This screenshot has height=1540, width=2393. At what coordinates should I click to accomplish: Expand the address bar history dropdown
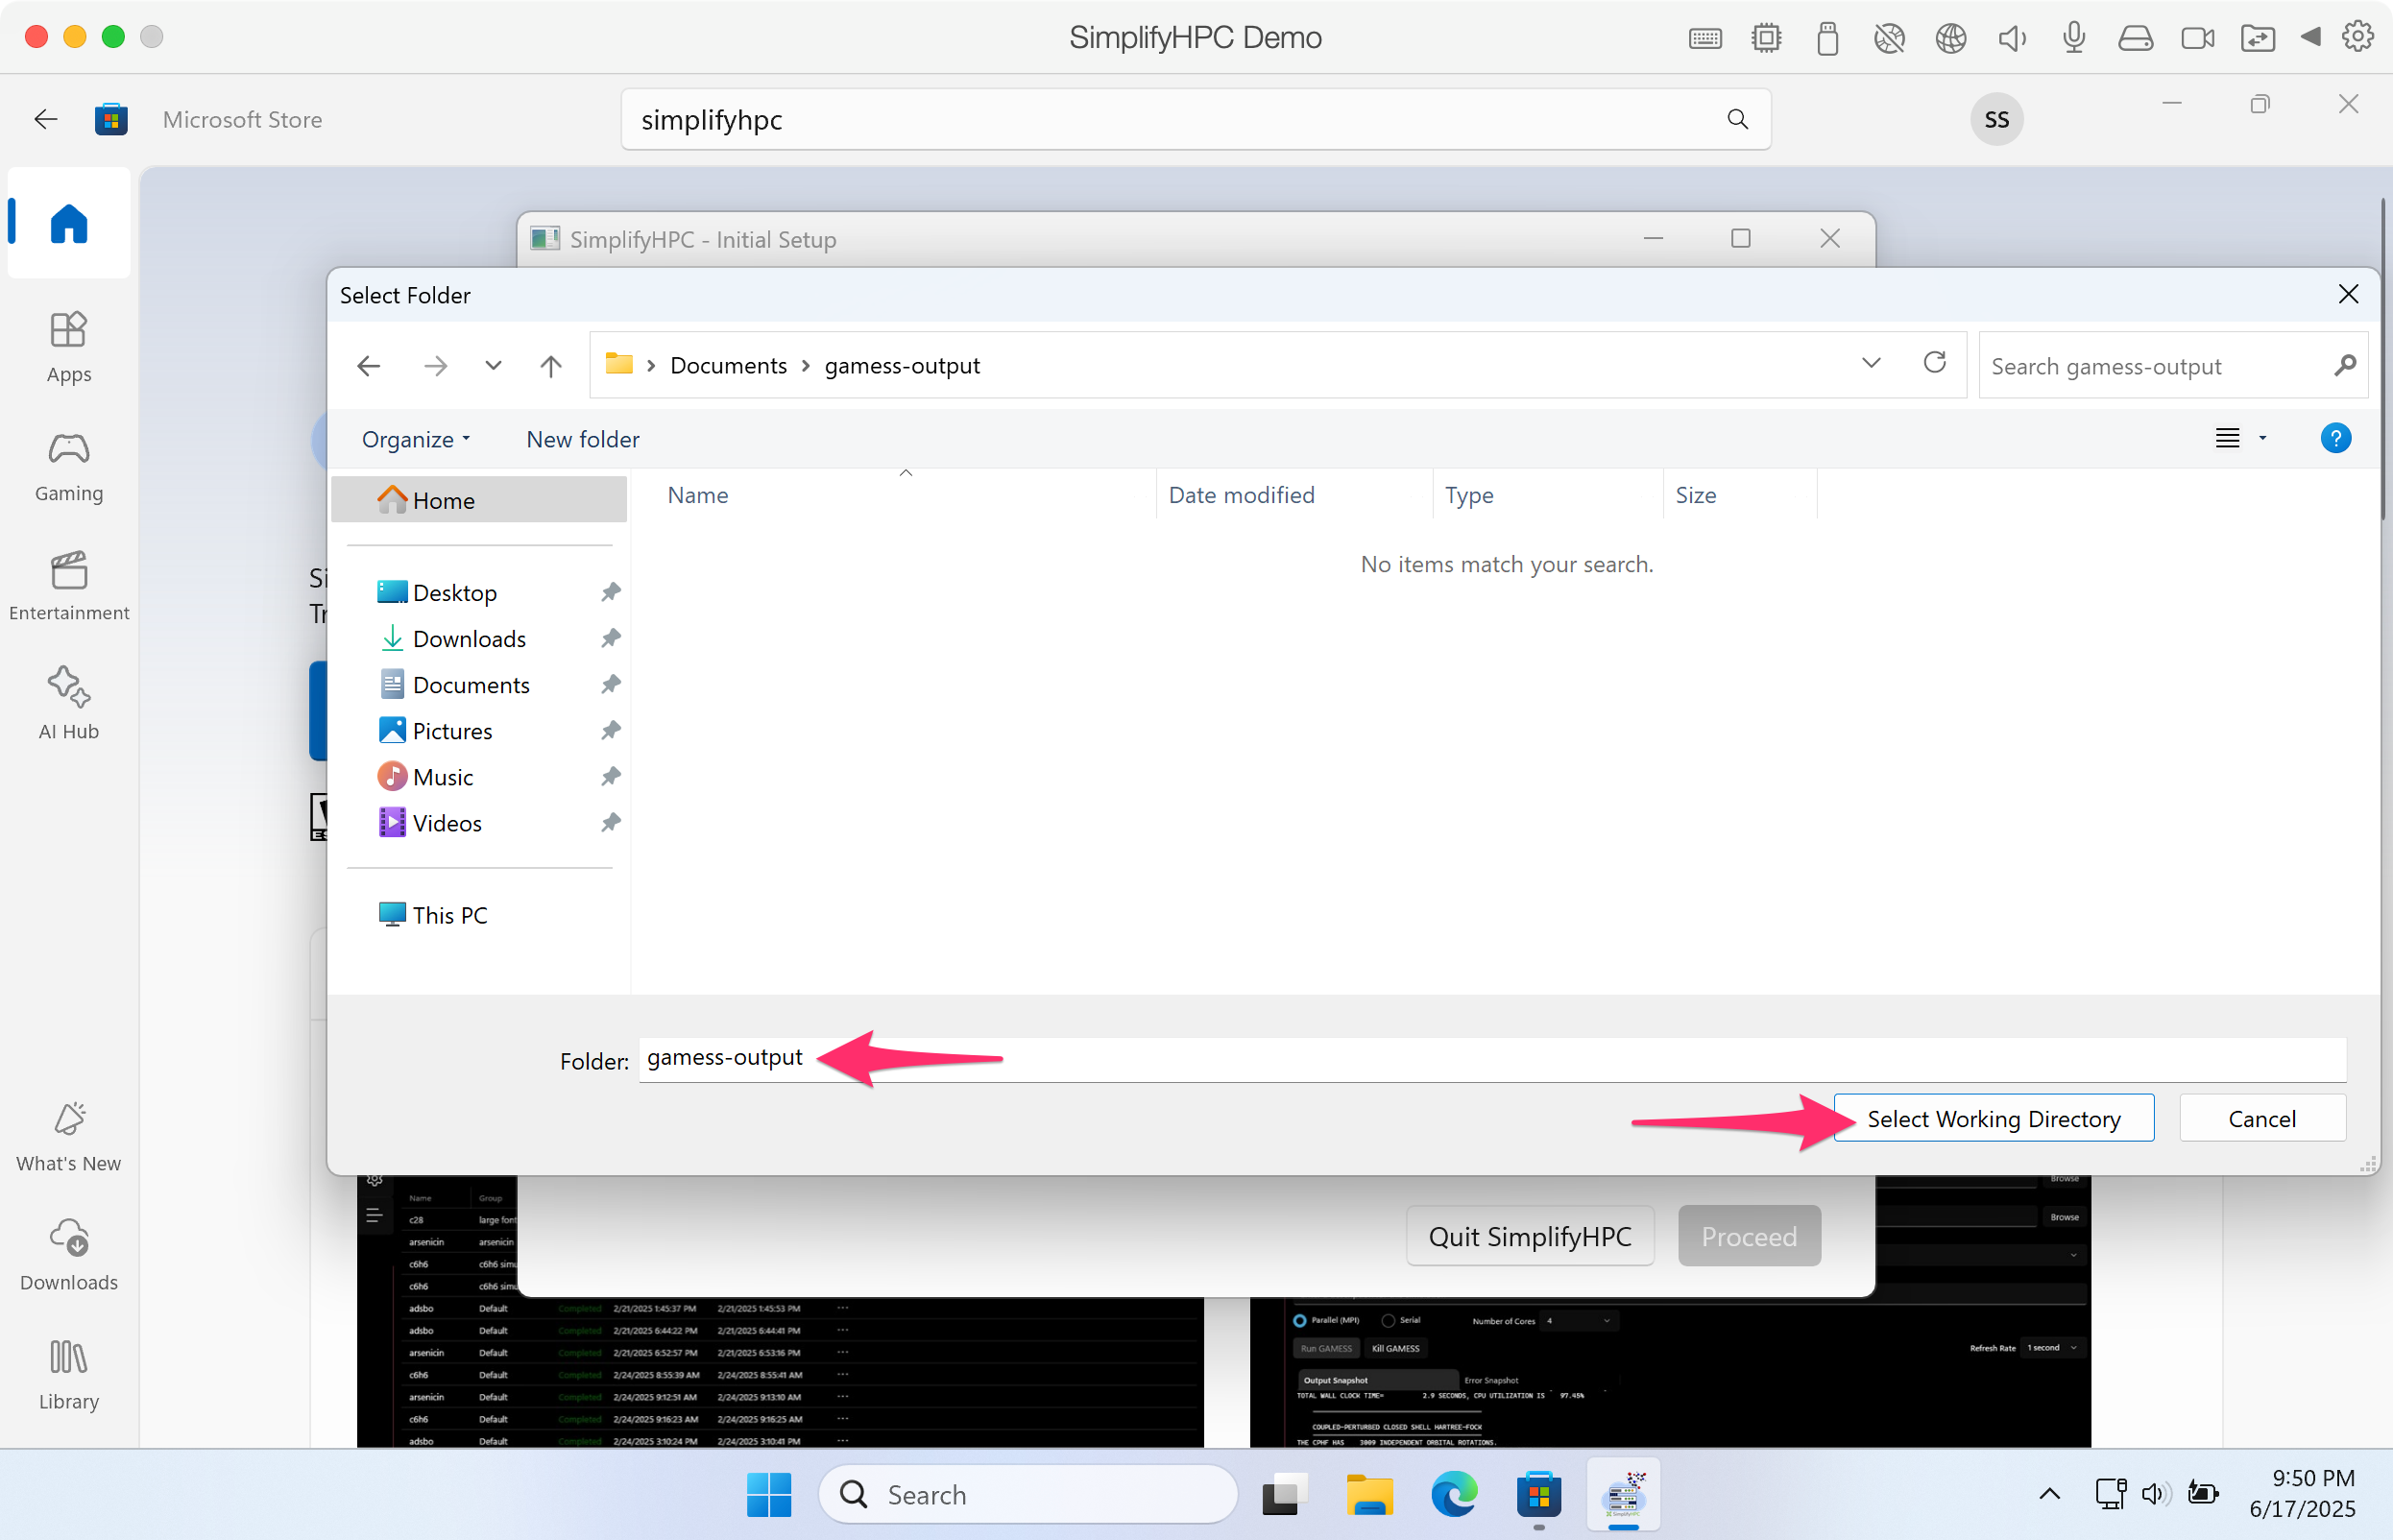pyautogui.click(x=1871, y=363)
